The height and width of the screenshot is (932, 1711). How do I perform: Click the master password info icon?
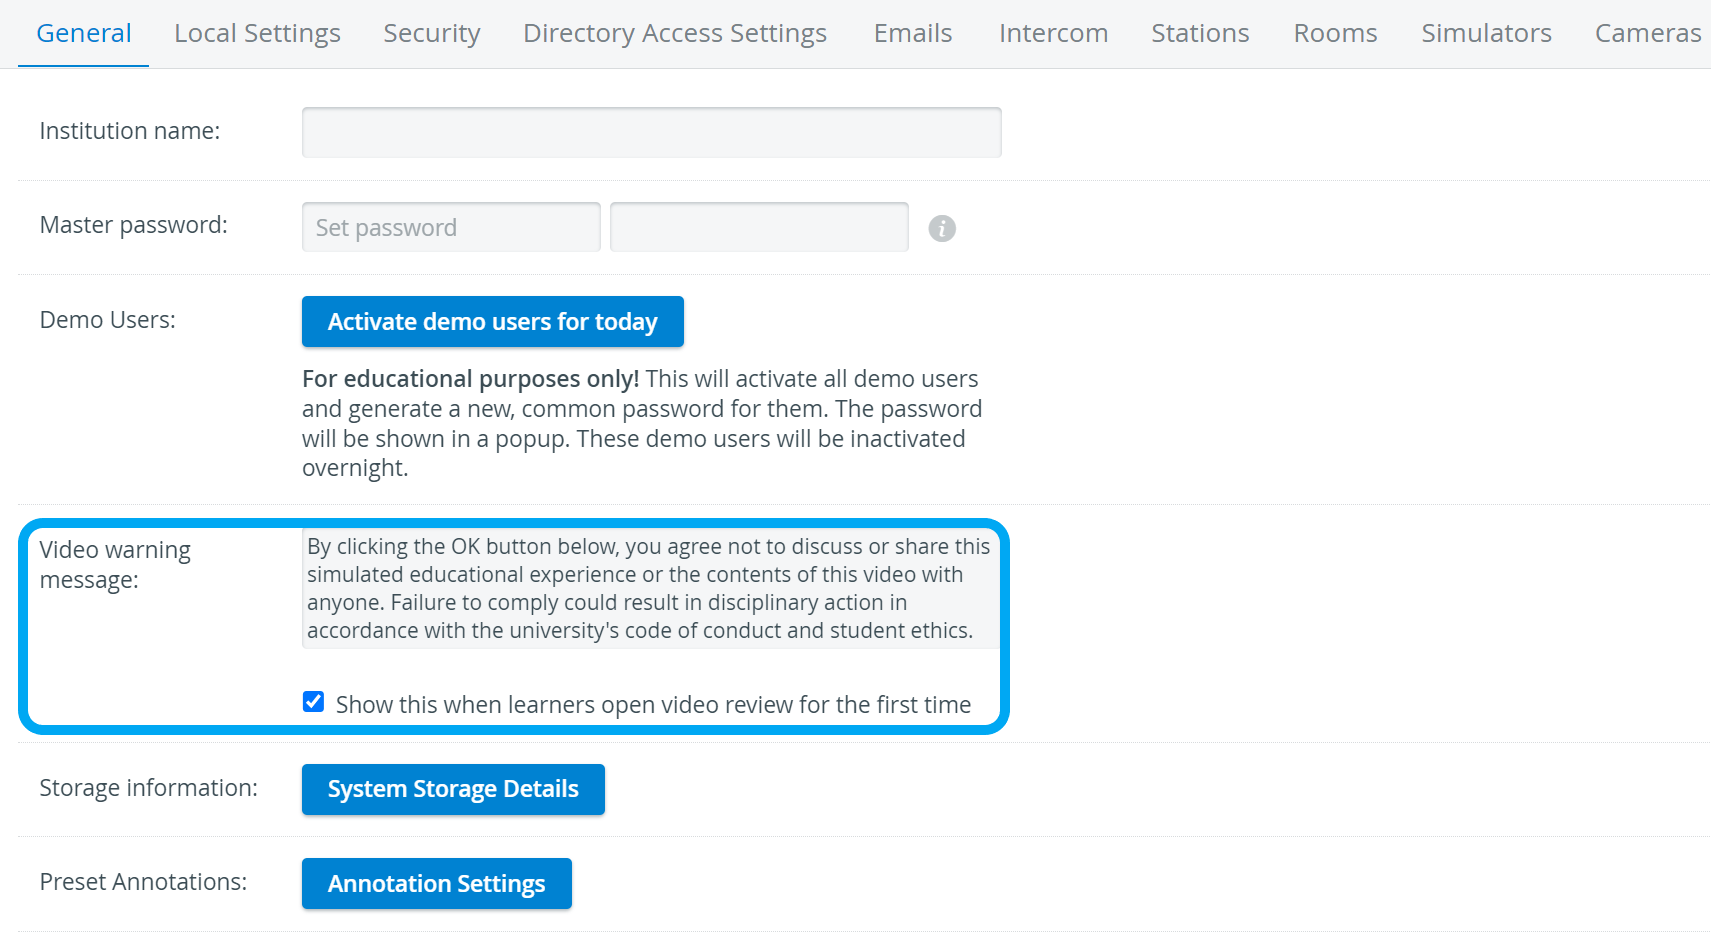click(x=942, y=229)
